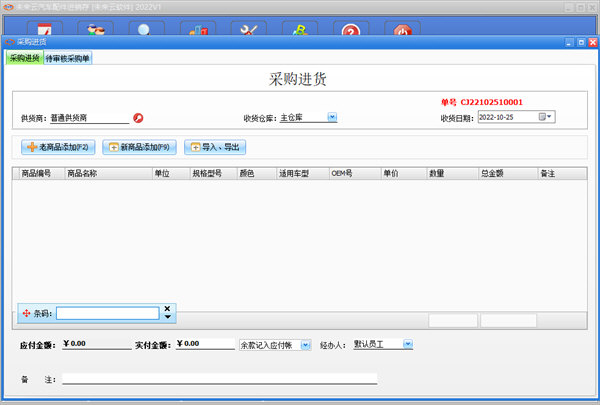Click the magnifier search toolbar icon
600x405 pixels.
click(146, 28)
